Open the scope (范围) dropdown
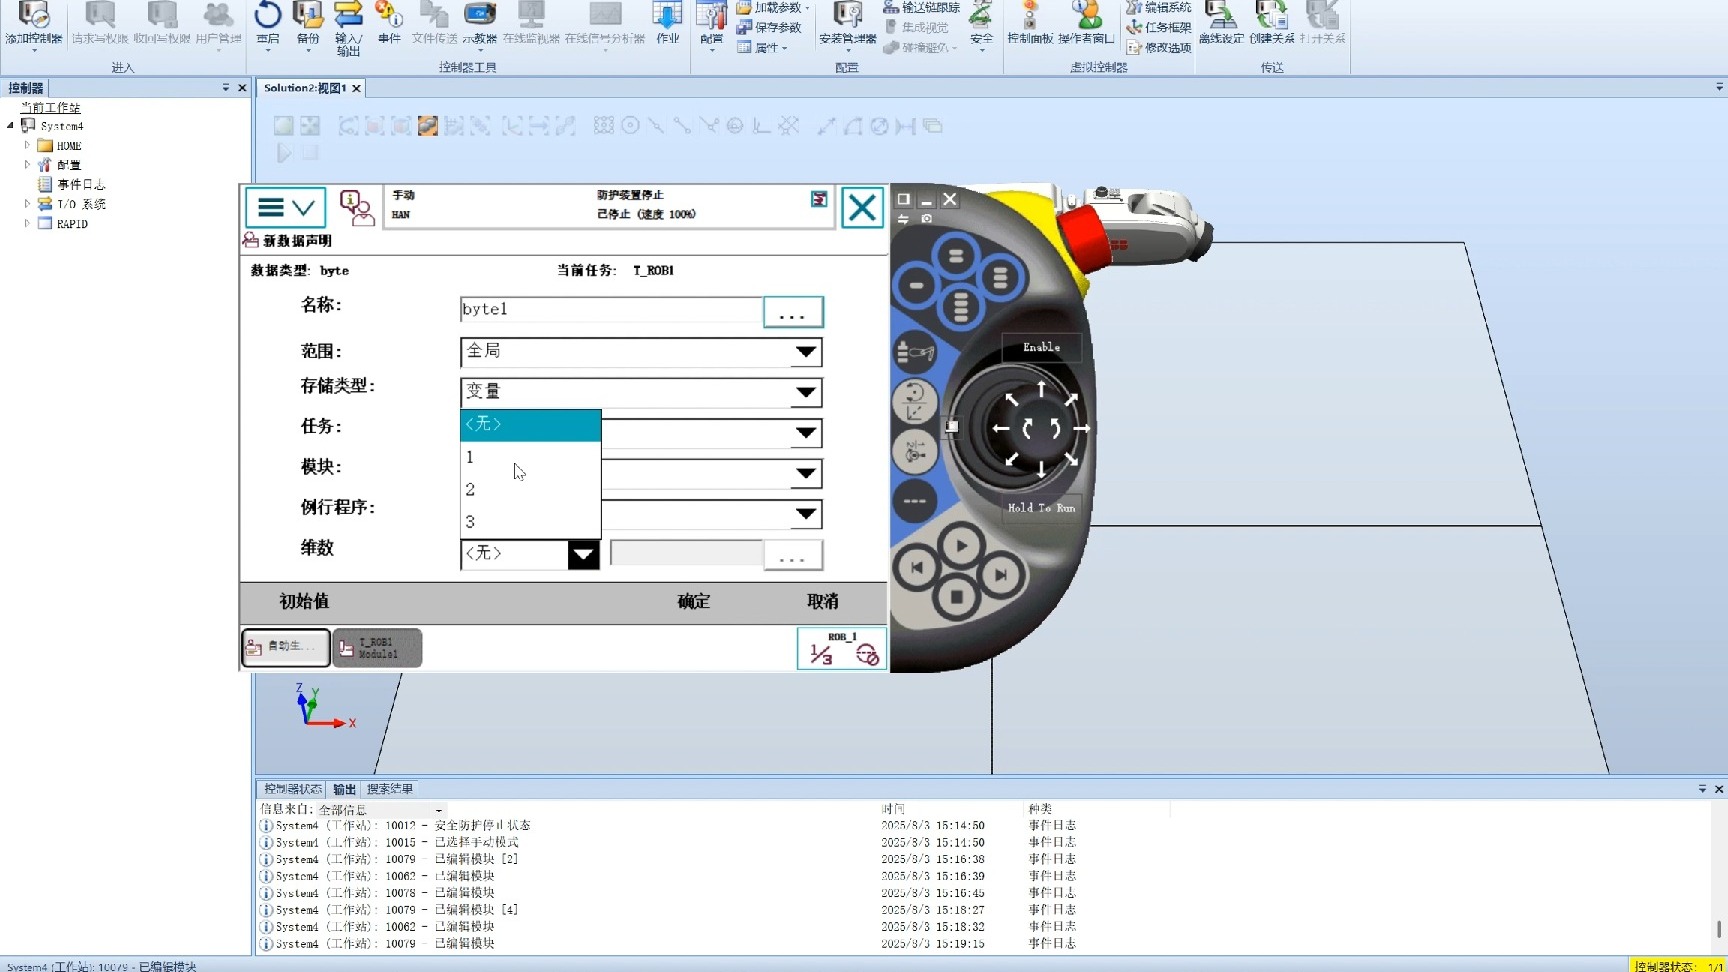This screenshot has width=1728, height=972. coord(805,352)
